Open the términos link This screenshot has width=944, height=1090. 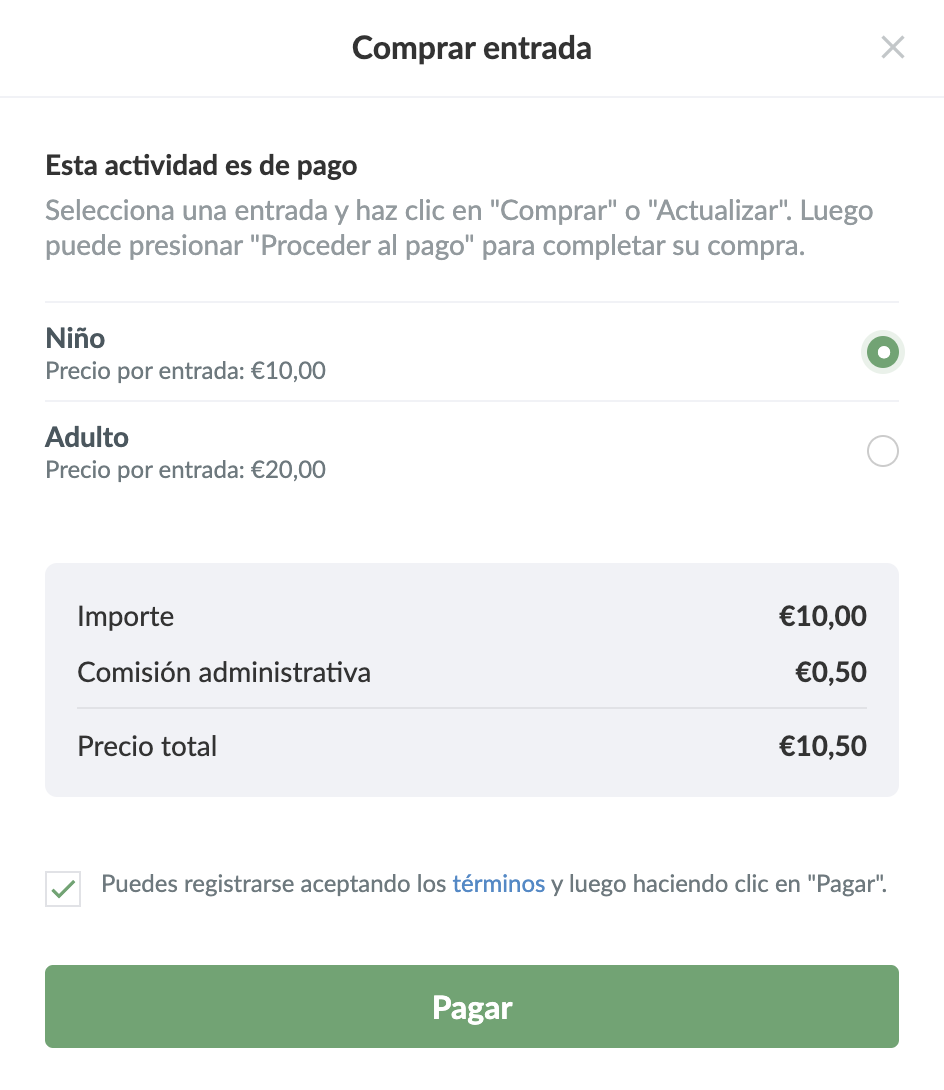[498, 884]
